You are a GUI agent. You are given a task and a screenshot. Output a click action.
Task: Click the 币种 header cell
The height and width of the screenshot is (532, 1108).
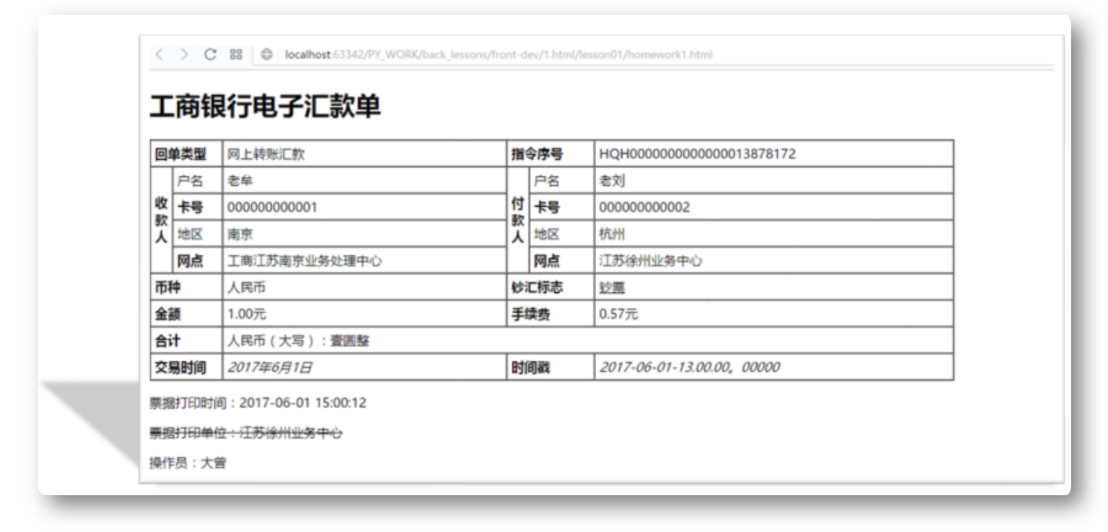tap(187, 288)
